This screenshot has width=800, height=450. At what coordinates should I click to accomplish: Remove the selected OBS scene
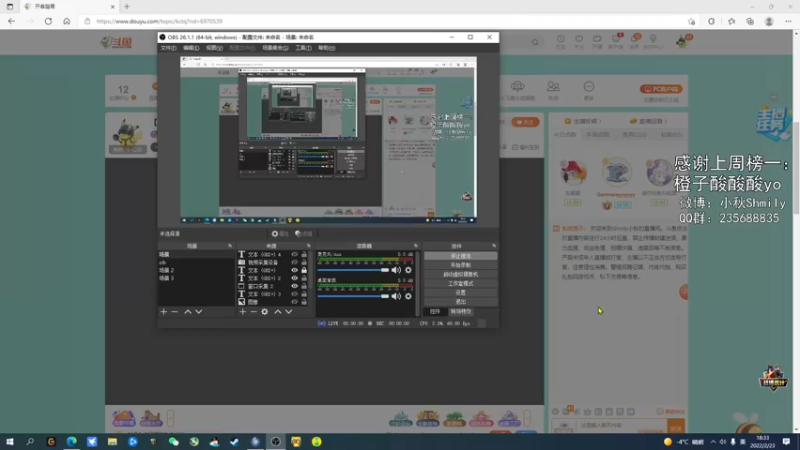(x=174, y=311)
